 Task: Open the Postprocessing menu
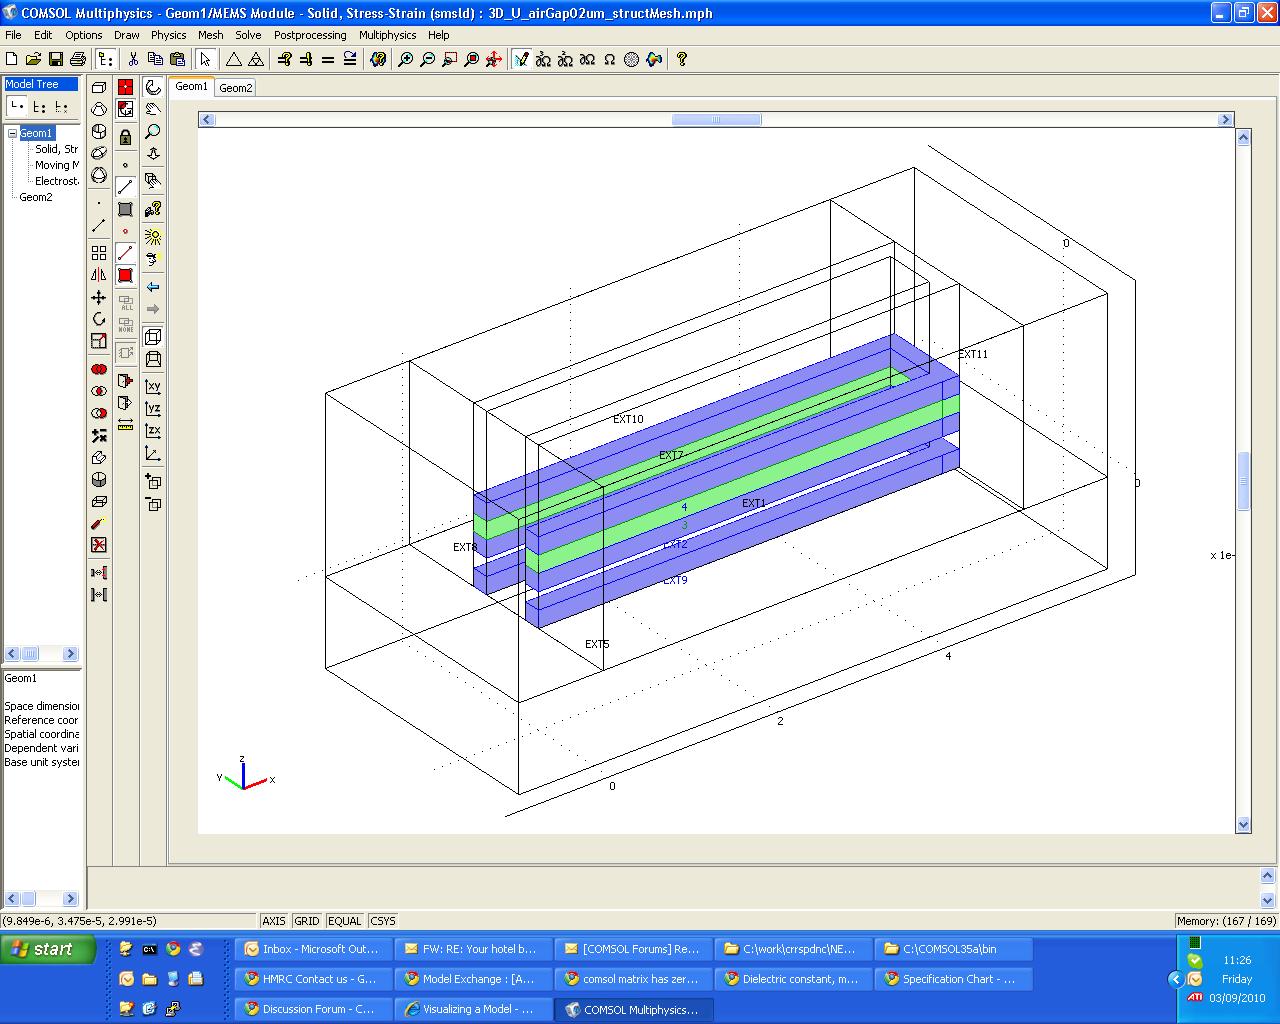pos(310,35)
